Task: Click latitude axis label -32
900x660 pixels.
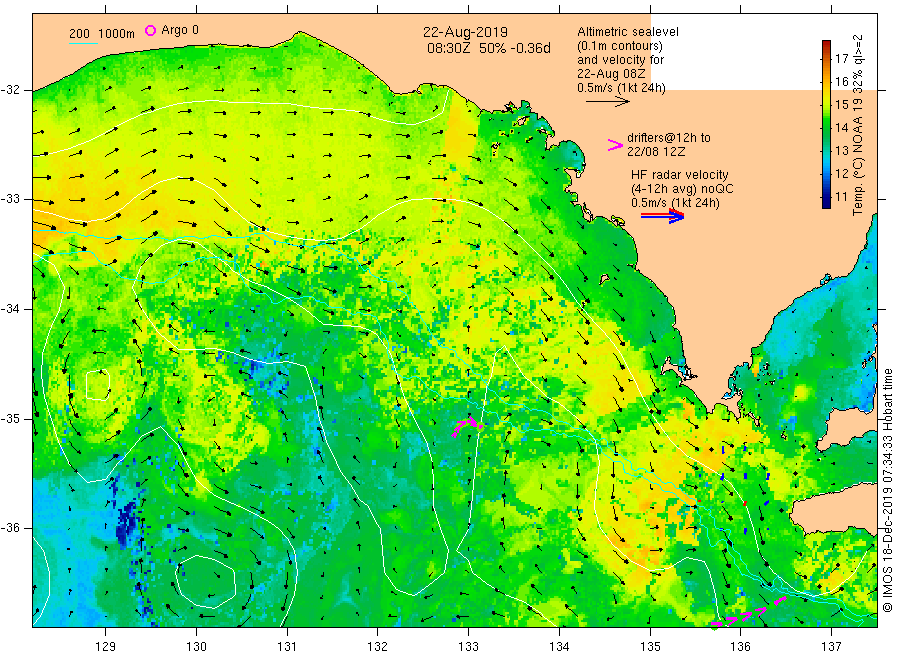Action: (x=10, y=90)
